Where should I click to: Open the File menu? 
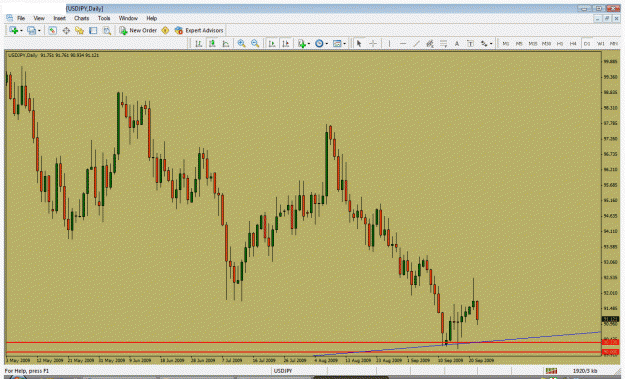coord(21,18)
